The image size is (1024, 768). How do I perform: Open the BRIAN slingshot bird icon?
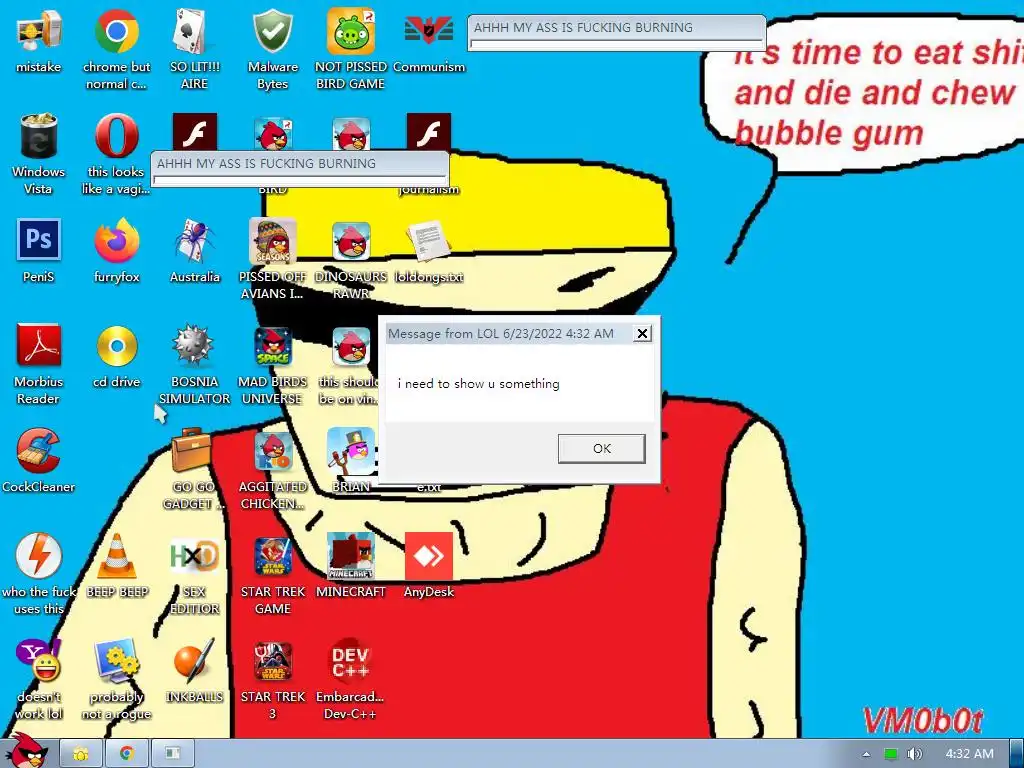click(351, 451)
